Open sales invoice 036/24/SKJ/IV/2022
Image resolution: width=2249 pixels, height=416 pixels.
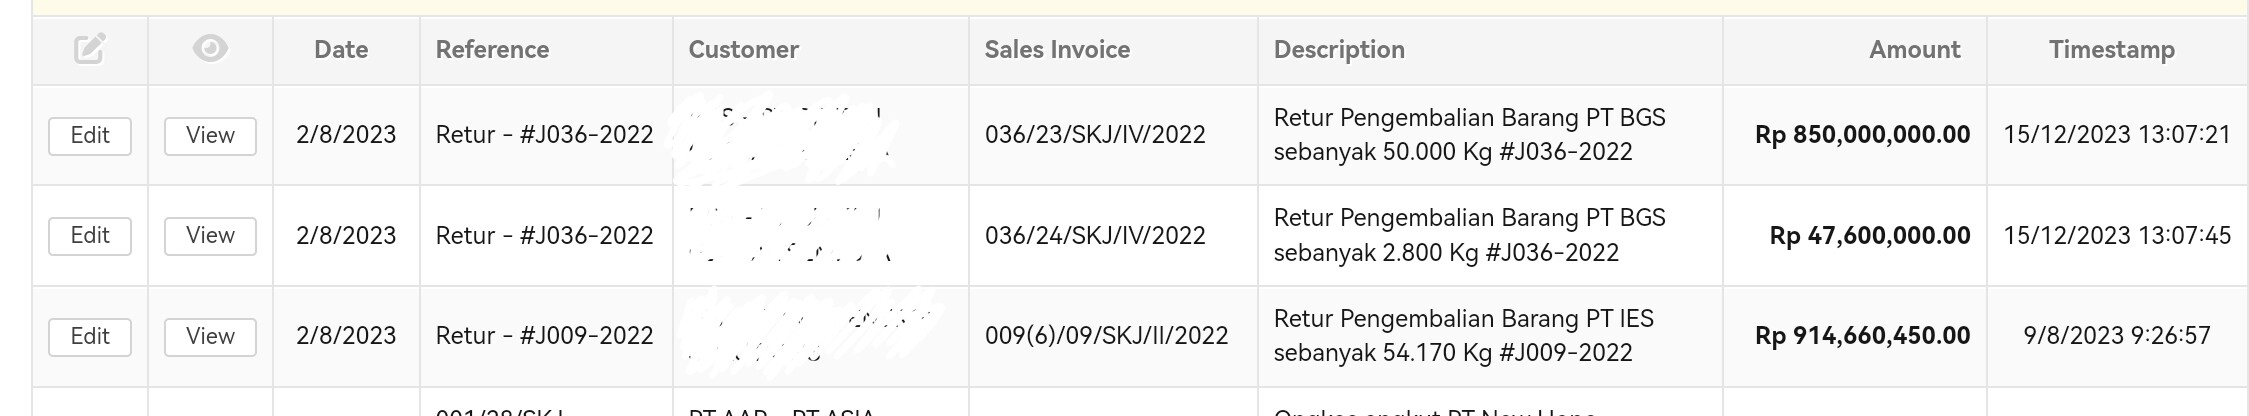(x=1095, y=236)
